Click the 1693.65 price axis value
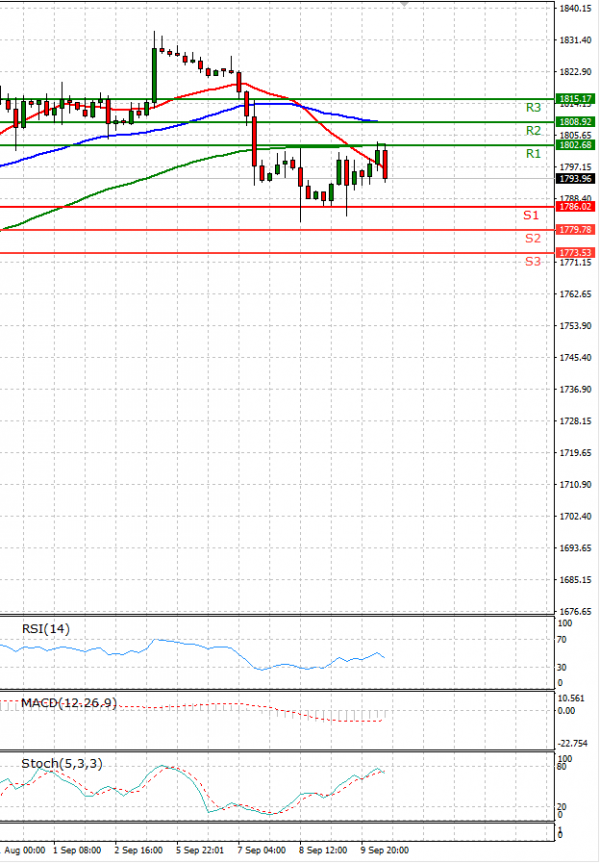The width and height of the screenshot is (600, 863). [x=575, y=548]
